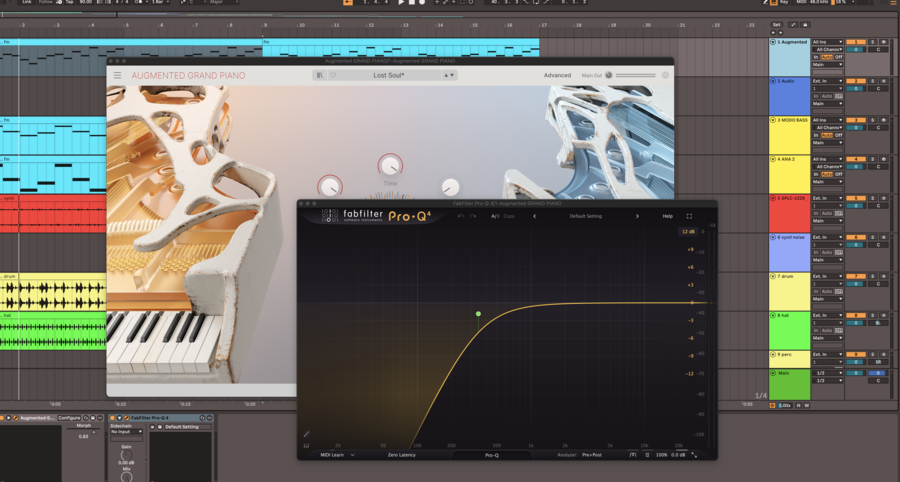Image resolution: width=900 pixels, height=482 pixels.
Task: Click the Pro-Q Copy button
Action: tap(509, 216)
